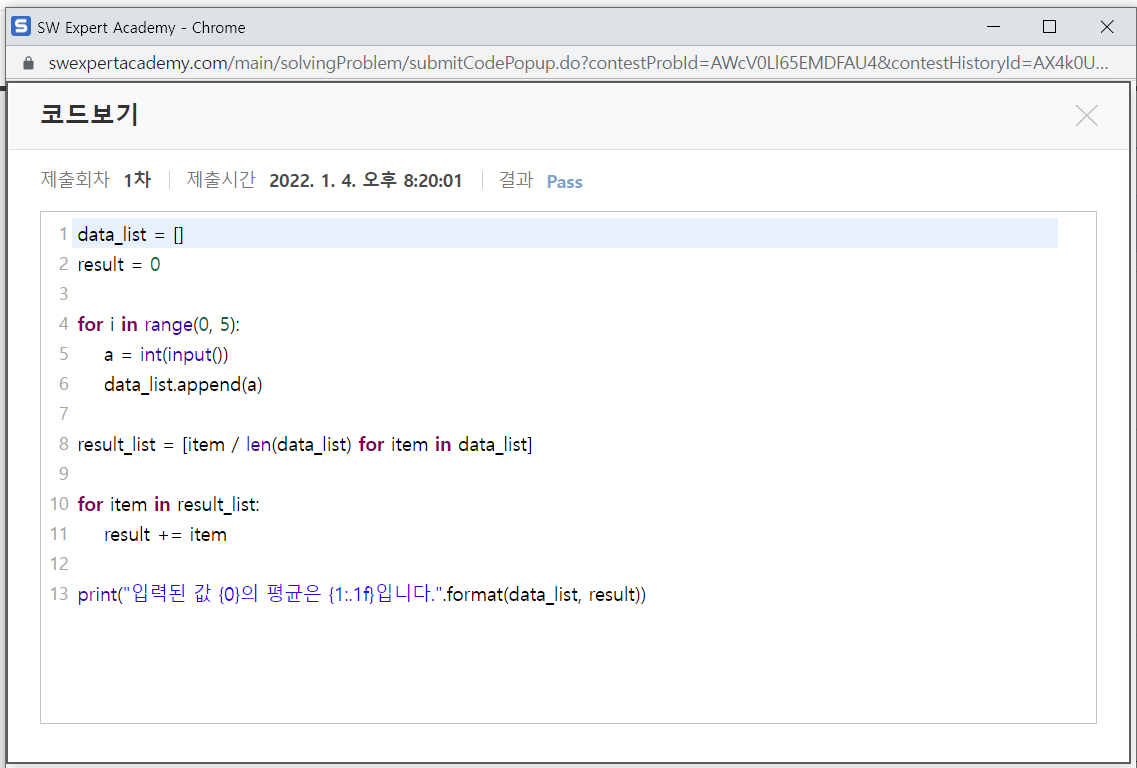Close the Chrome window
Viewport: 1137px width, 768px height.
1107,27
